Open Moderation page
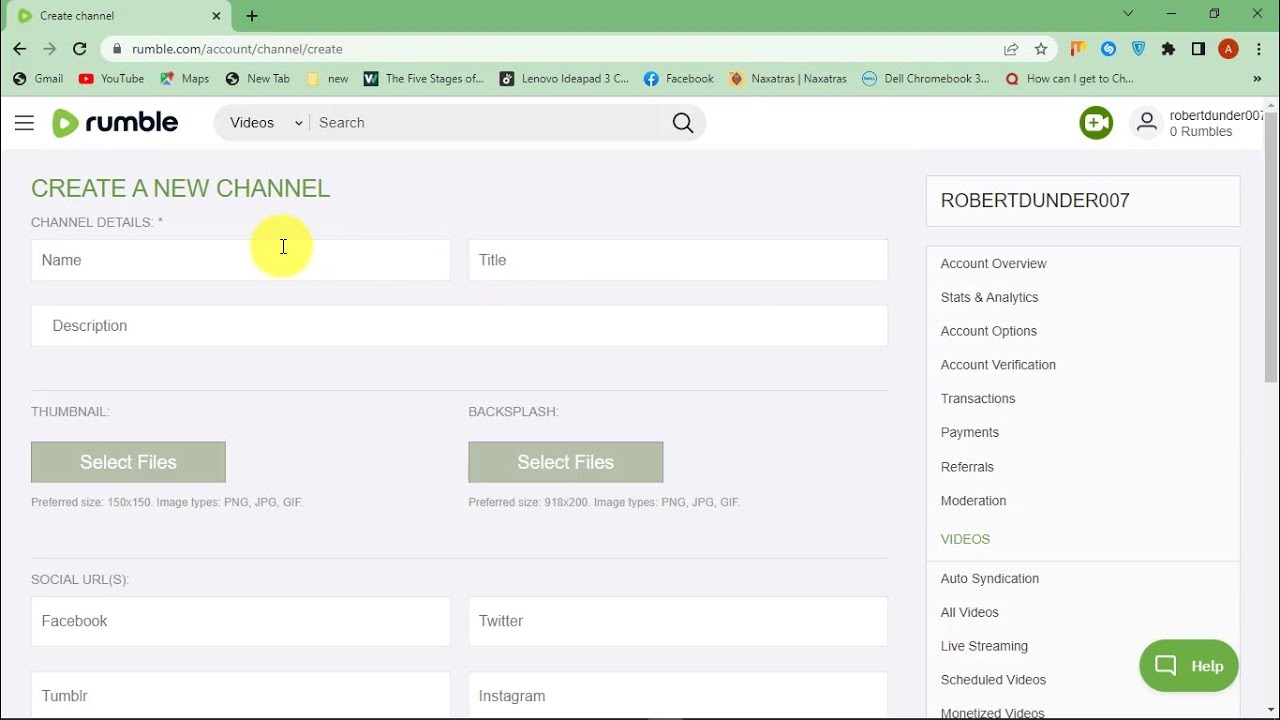This screenshot has width=1280, height=720. [974, 501]
